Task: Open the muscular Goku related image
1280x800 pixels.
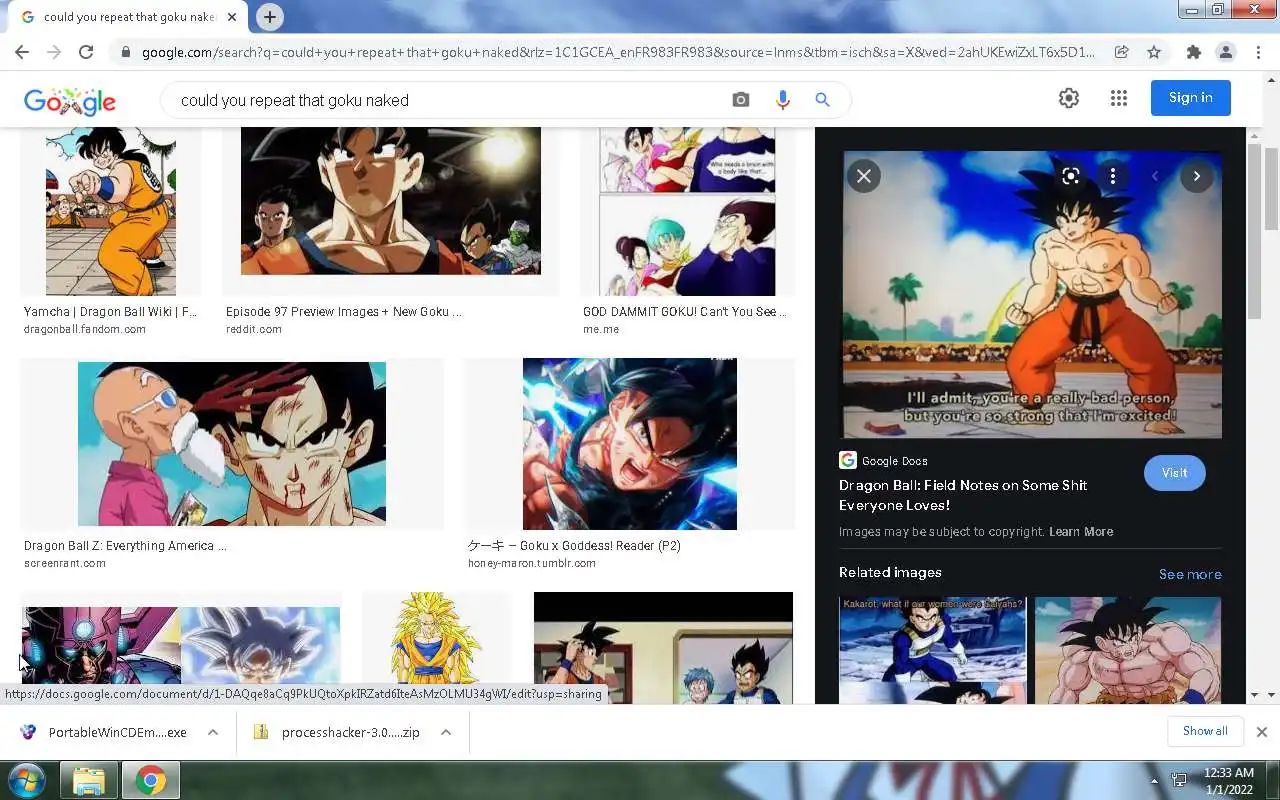Action: pos(1128,650)
